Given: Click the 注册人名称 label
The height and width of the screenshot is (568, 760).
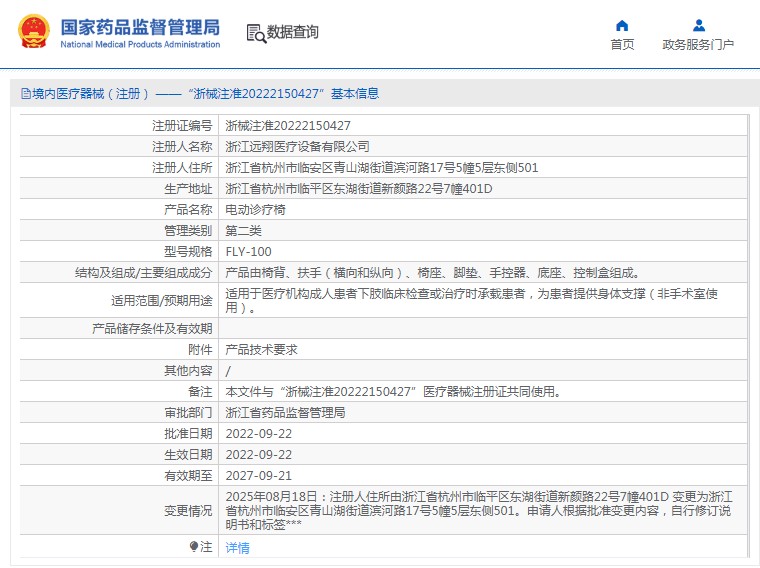Looking at the screenshot, I should click(182, 147).
